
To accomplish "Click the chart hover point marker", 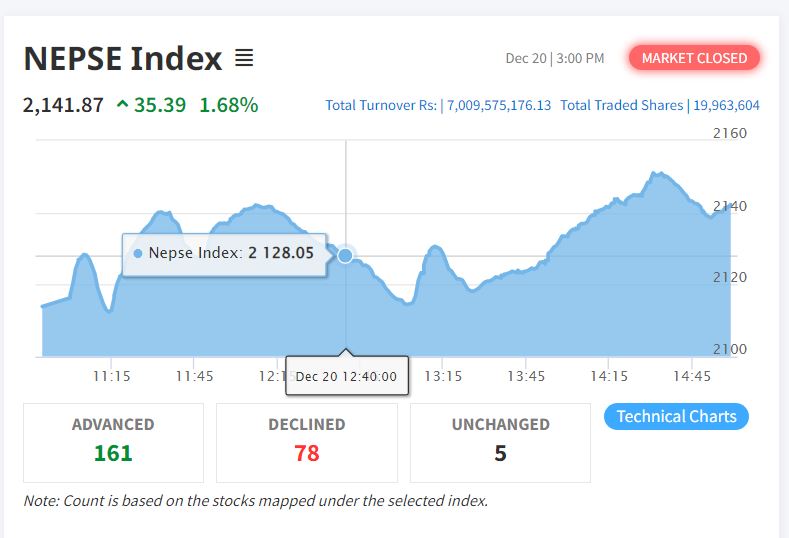I will [345, 255].
